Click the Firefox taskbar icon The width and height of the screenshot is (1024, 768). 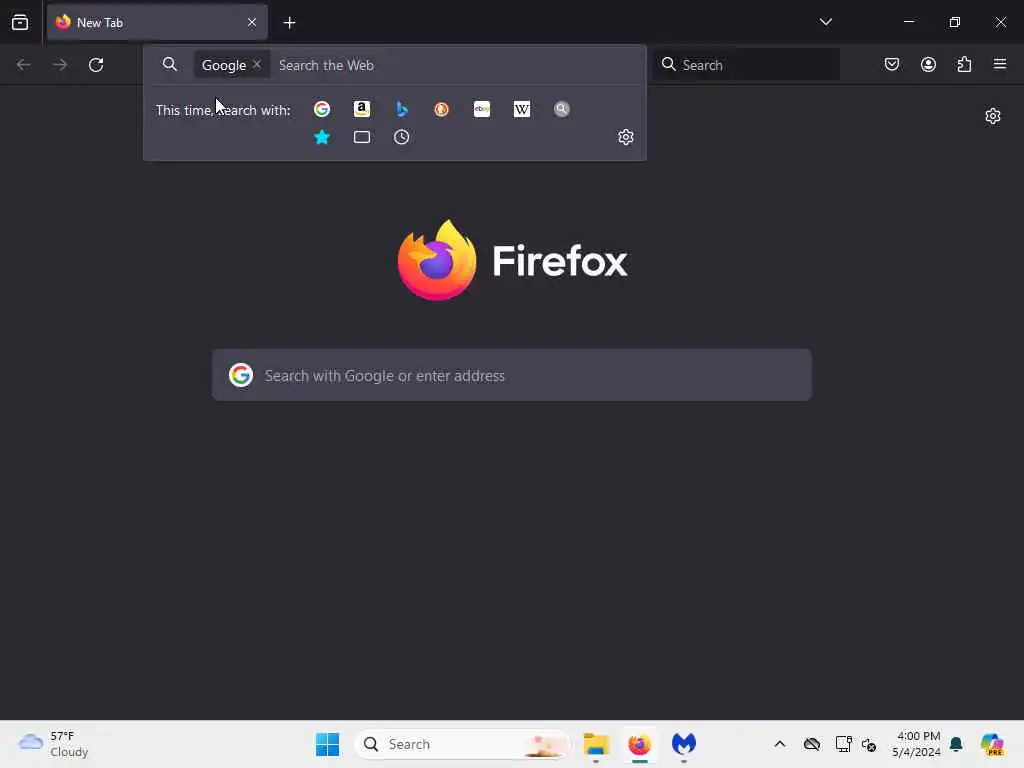639,744
